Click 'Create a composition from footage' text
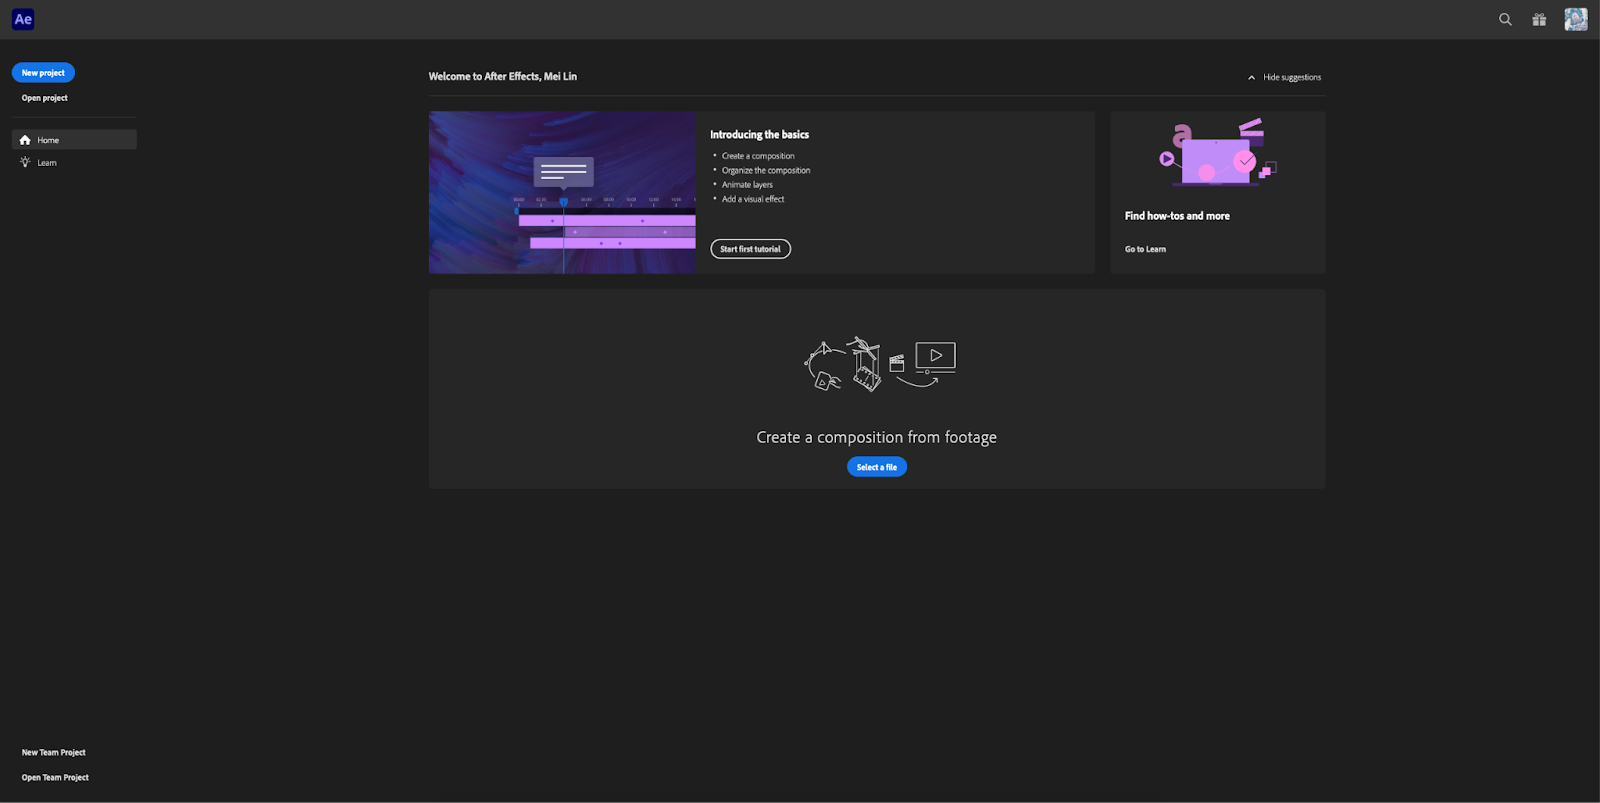Viewport: 1600px width, 803px height. 876,437
